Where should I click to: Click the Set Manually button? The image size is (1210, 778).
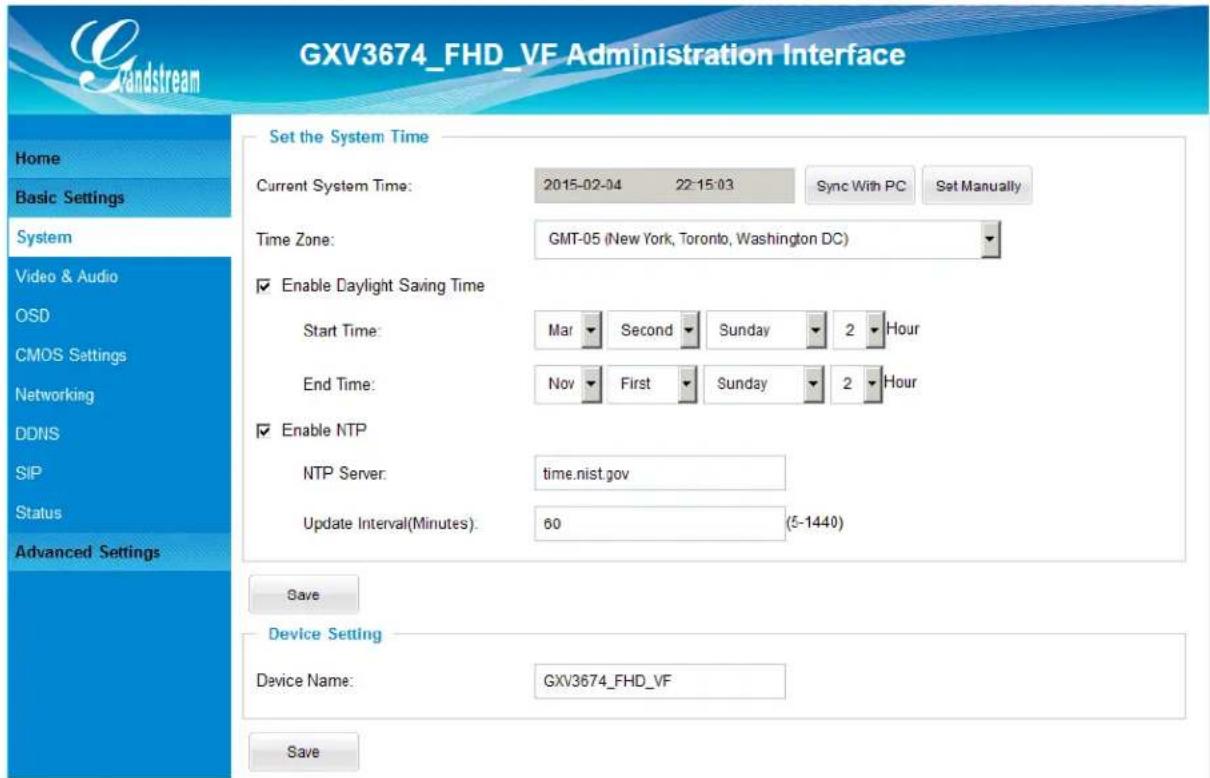[977, 186]
